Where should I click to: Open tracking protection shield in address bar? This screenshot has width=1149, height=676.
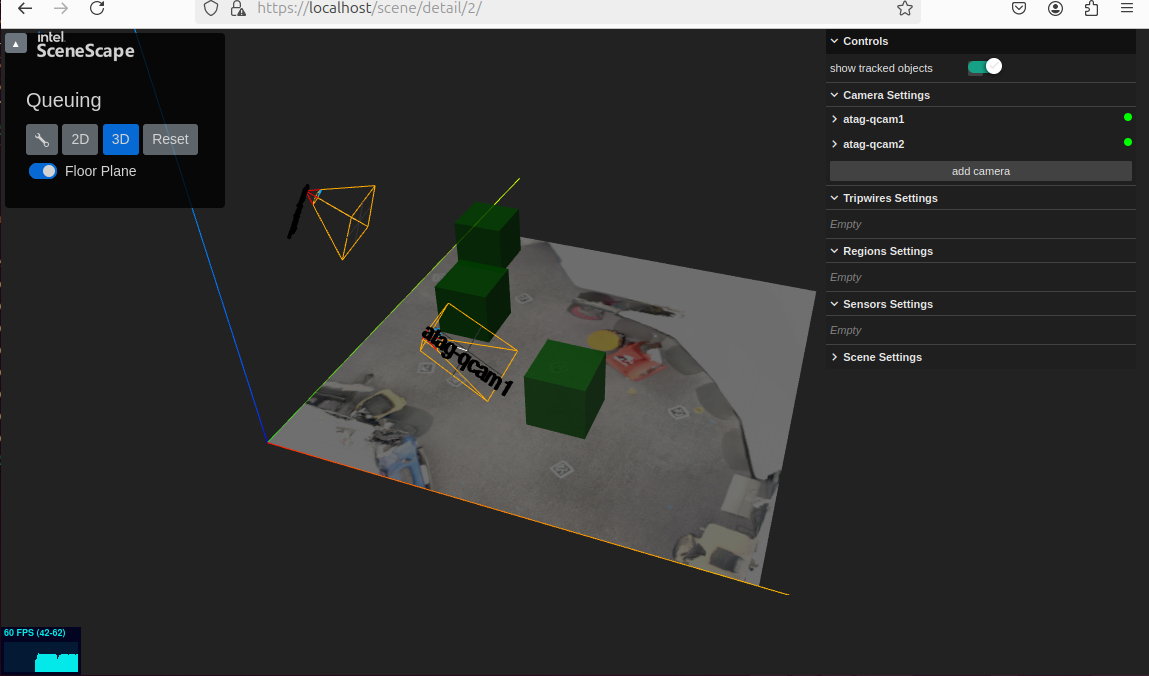pyautogui.click(x=210, y=8)
